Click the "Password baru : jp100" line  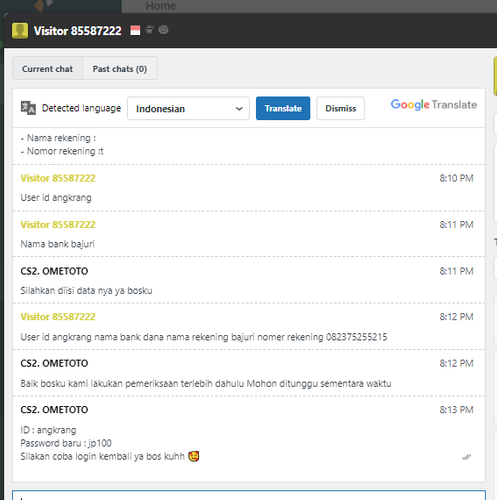pyautogui.click(x=66, y=443)
